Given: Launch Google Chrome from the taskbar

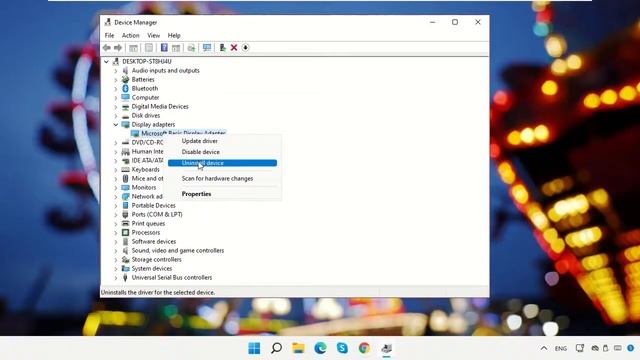Looking at the screenshot, I should [364, 348].
